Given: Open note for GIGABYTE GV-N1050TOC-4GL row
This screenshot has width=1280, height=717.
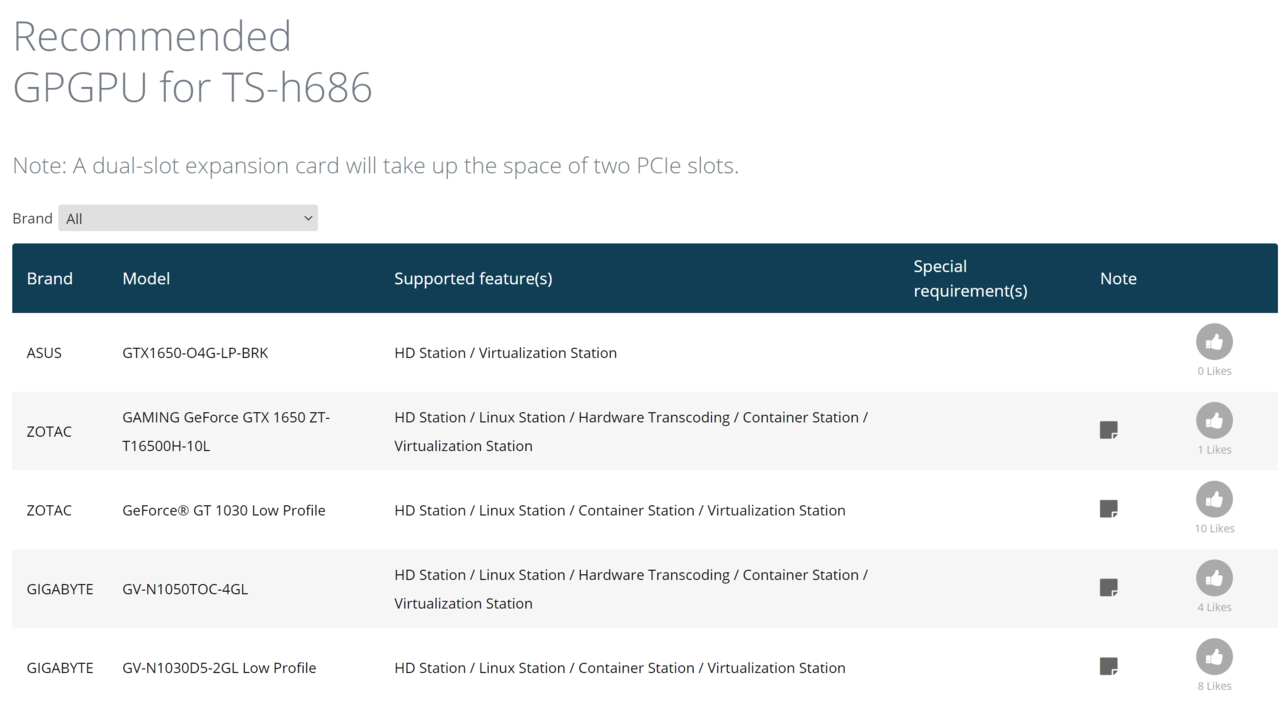Looking at the screenshot, I should 1108,588.
